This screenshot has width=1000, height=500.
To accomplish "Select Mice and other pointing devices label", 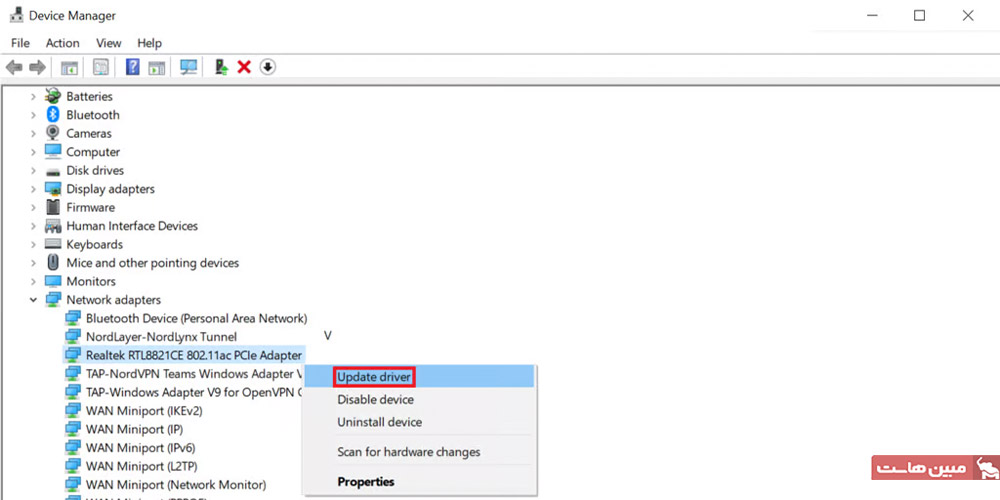I will coord(152,263).
